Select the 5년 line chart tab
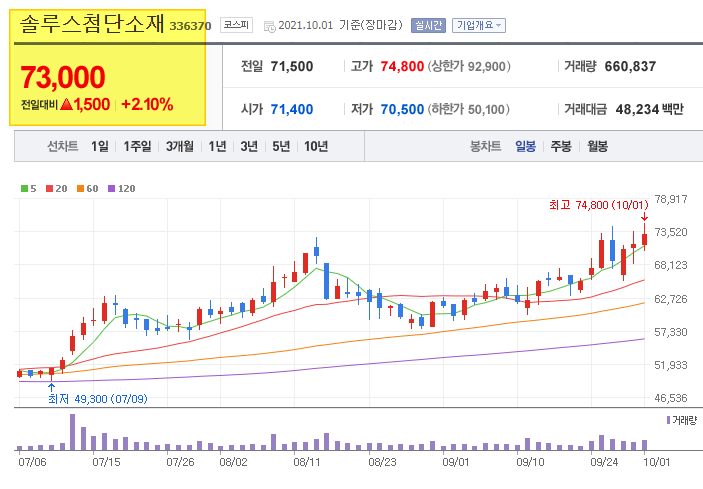 [281, 146]
